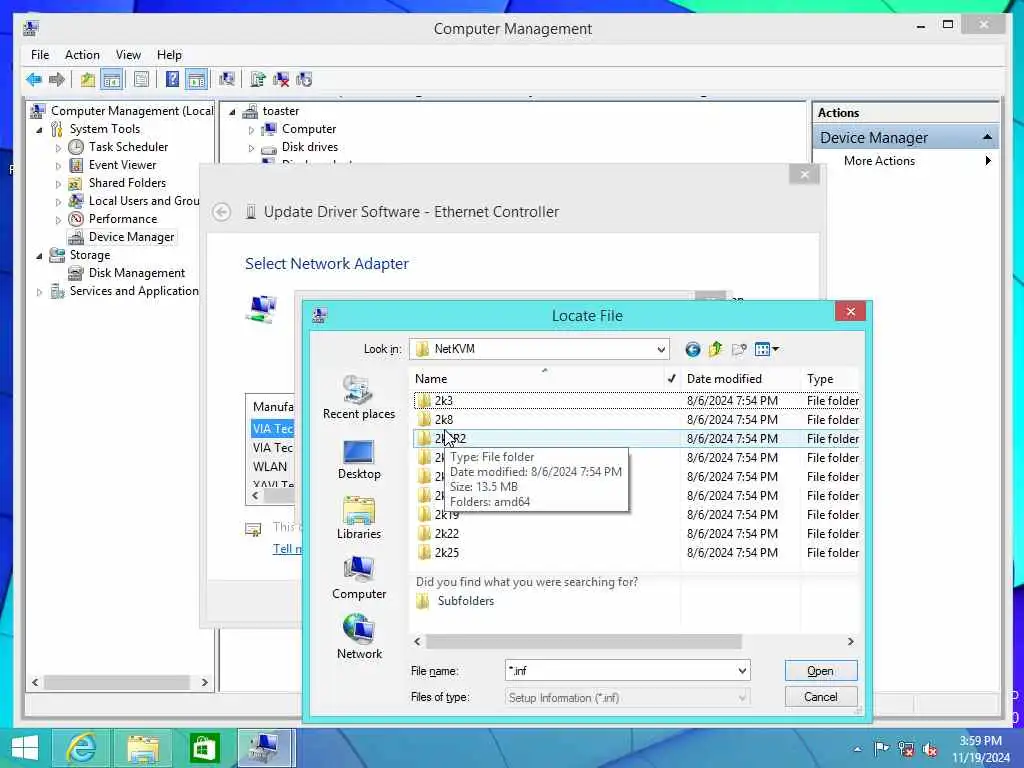This screenshot has height=768, width=1024.
Task: Open Recent places in Locate File sidebar
Action: 359,398
